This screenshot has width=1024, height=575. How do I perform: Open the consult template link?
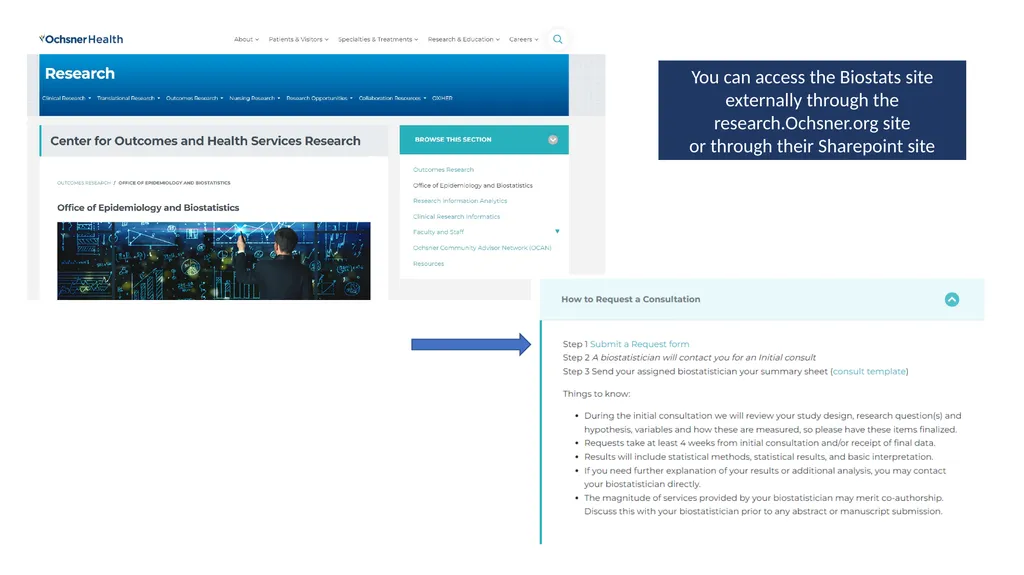point(869,371)
